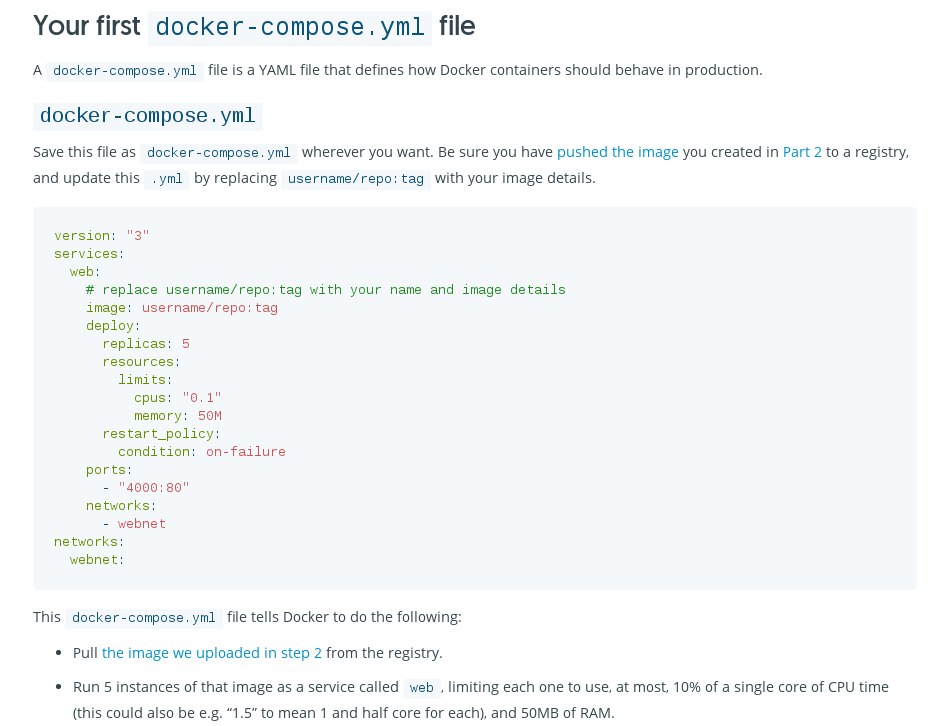Click the restart_policy: key
The image size is (948, 726).
(161, 434)
